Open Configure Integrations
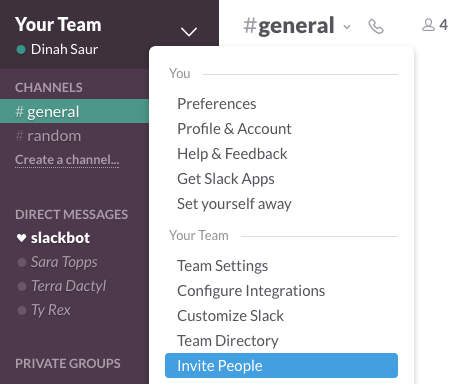Image resolution: width=457 pixels, height=384 pixels. click(x=251, y=291)
